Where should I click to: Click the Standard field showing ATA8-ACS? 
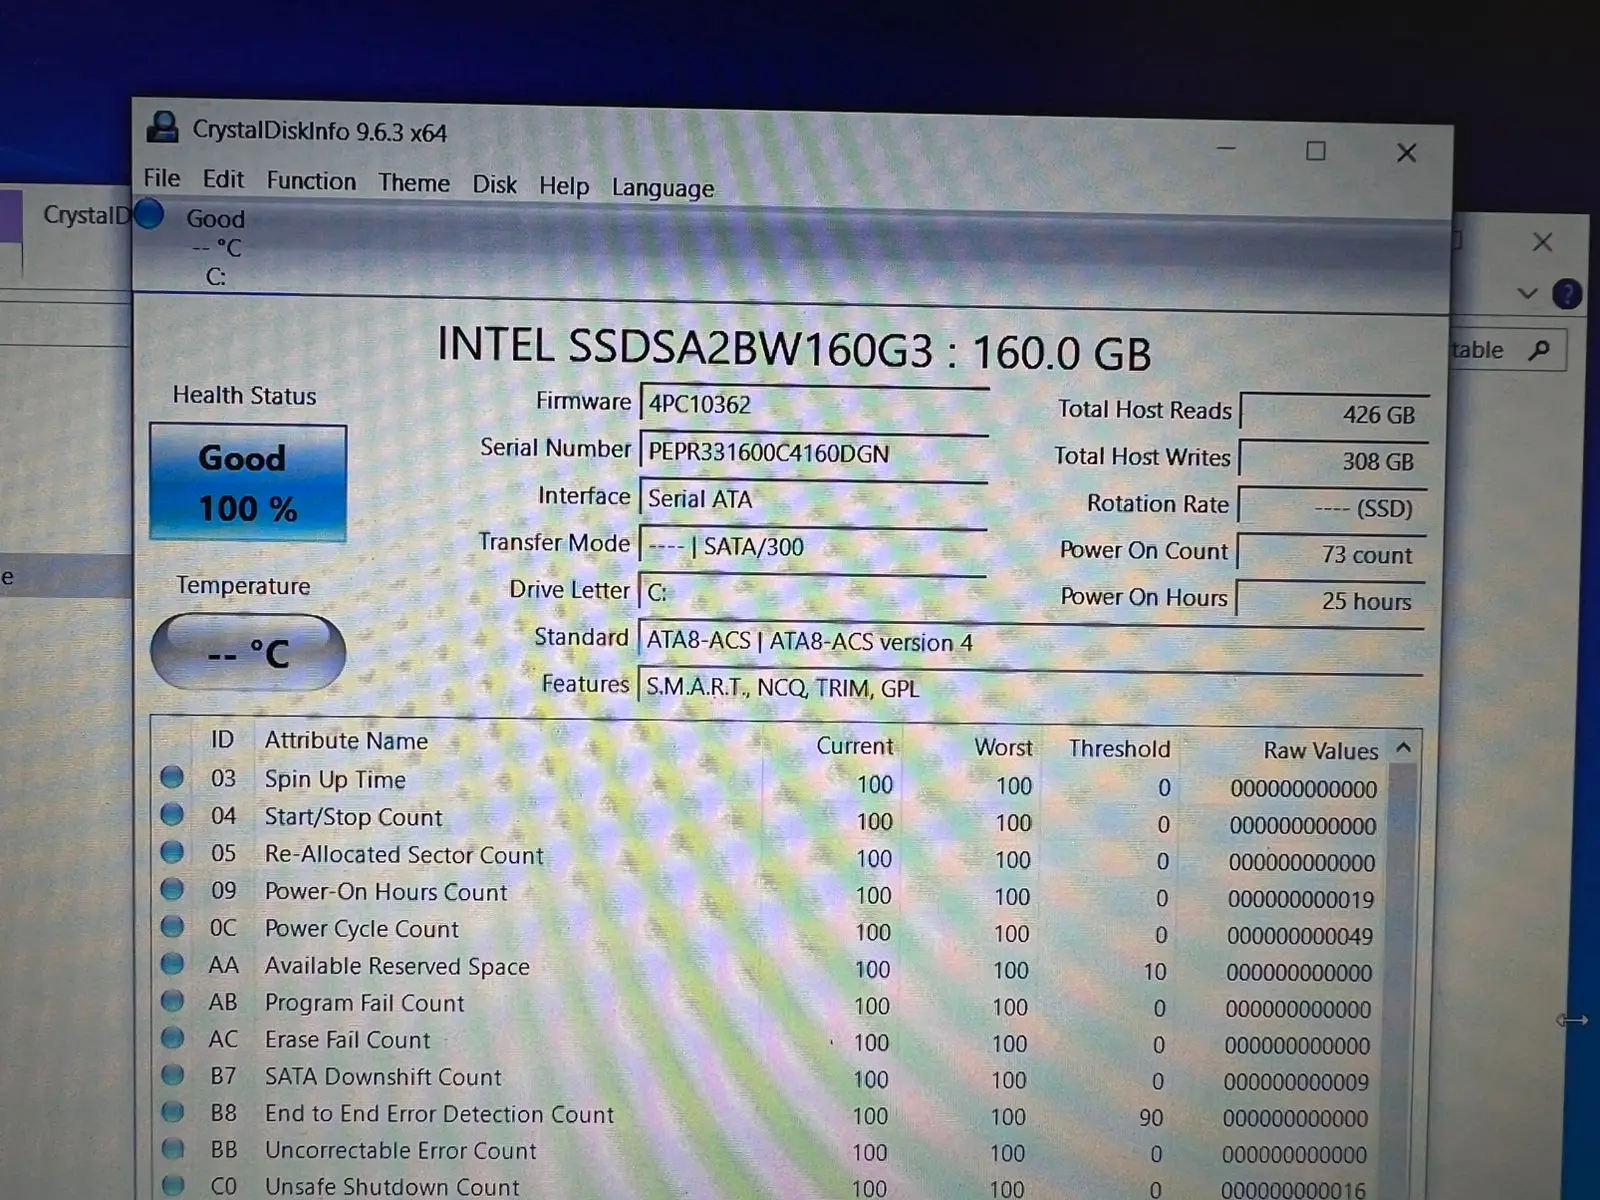point(1031,642)
